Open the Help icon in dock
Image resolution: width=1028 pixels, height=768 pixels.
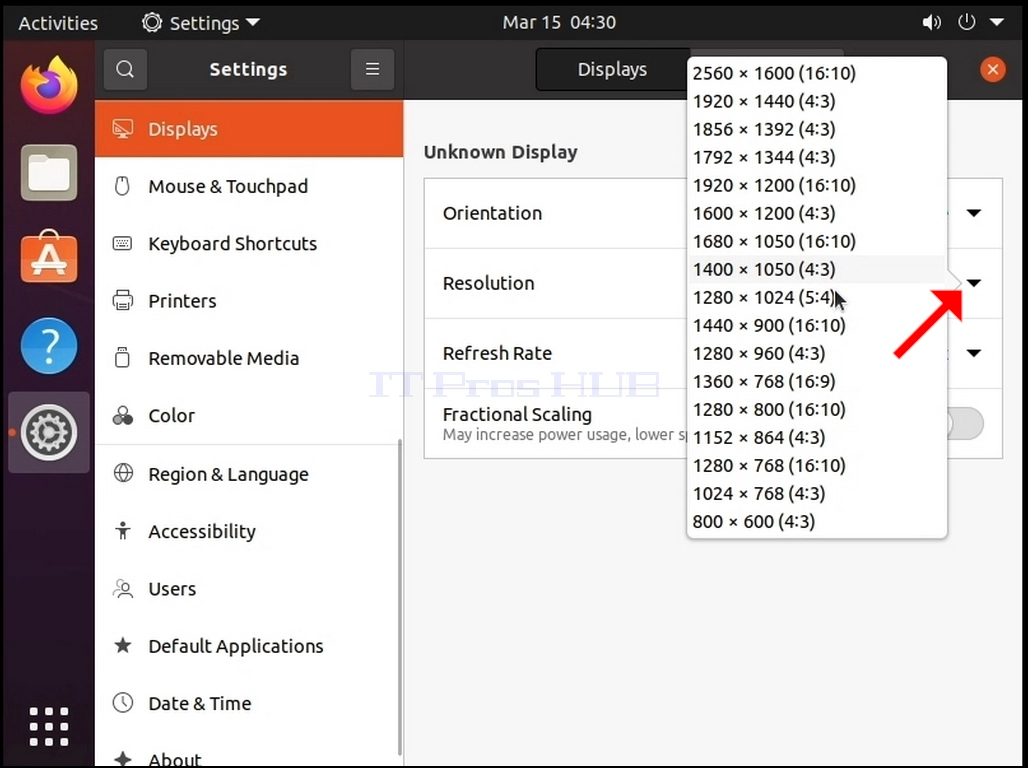click(x=49, y=346)
